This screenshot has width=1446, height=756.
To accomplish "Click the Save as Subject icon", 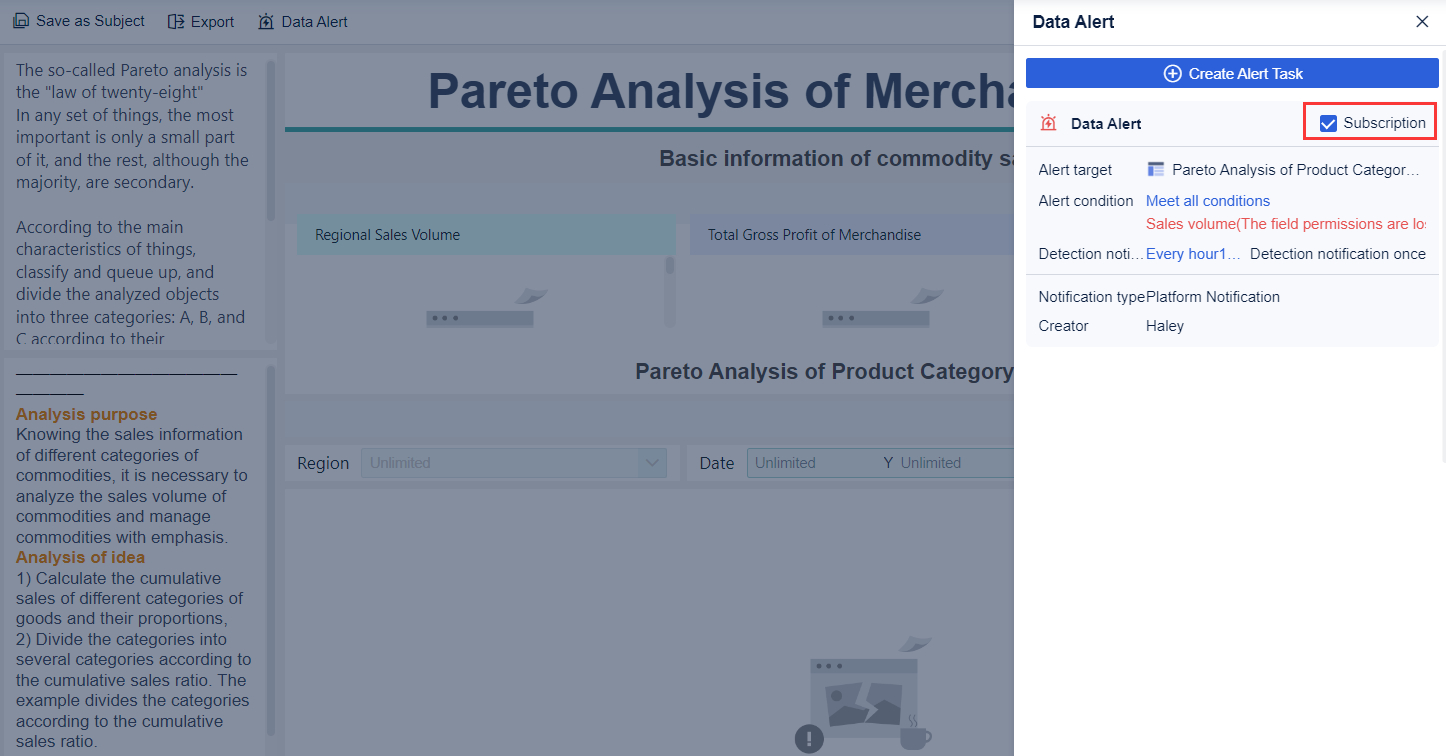I will pyautogui.click(x=21, y=20).
